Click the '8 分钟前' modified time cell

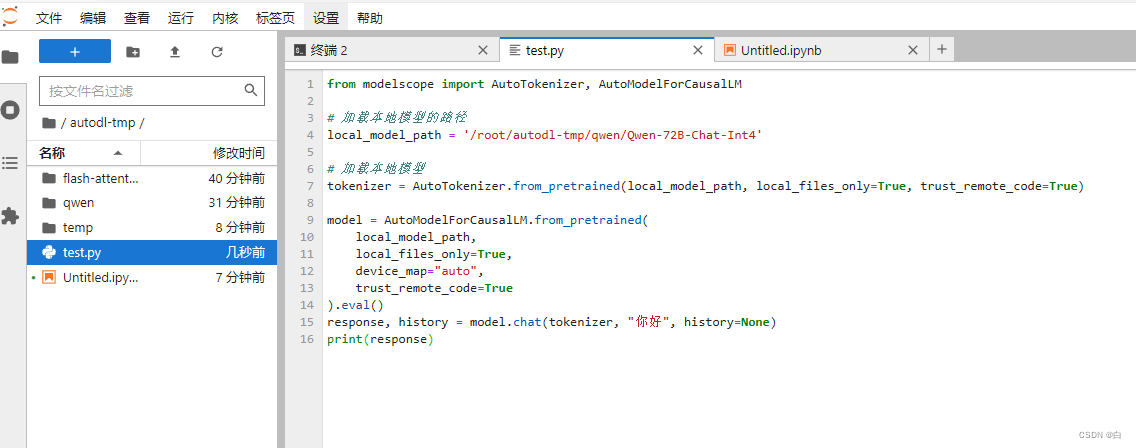click(x=240, y=228)
